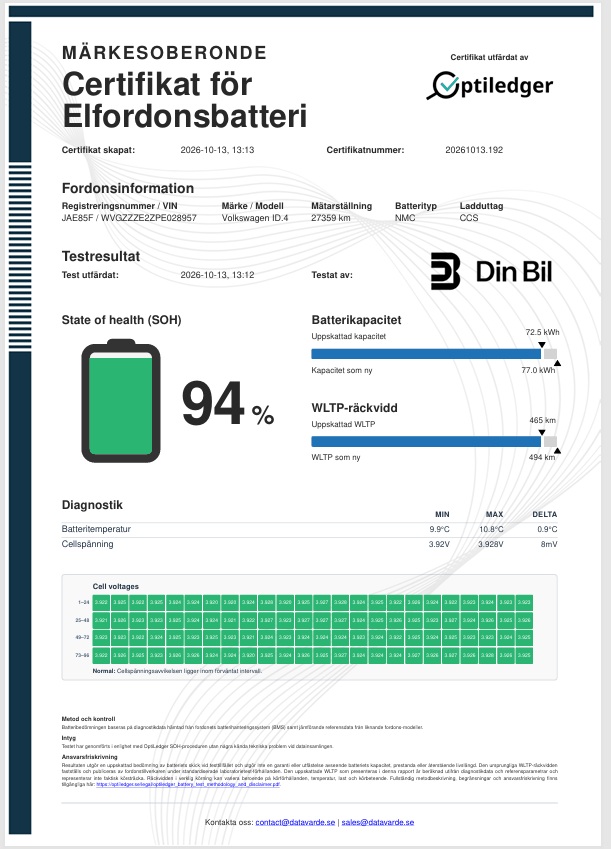The image size is (611, 849).
Task: Click the Intyg heading
Action: tap(69, 738)
